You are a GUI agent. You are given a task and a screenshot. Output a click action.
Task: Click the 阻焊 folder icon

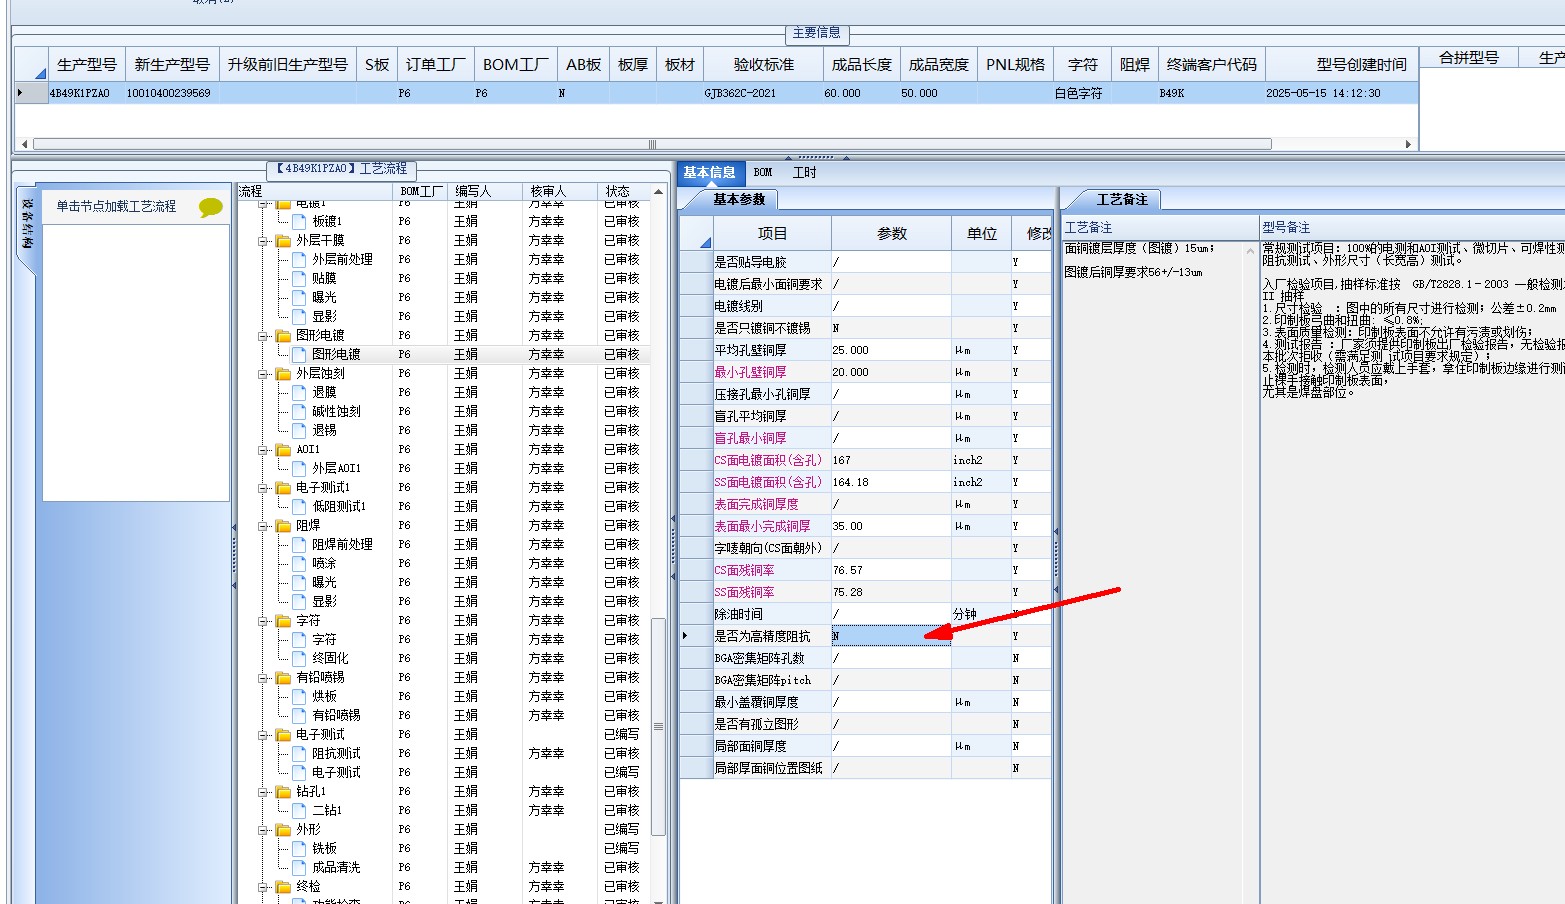coord(283,525)
